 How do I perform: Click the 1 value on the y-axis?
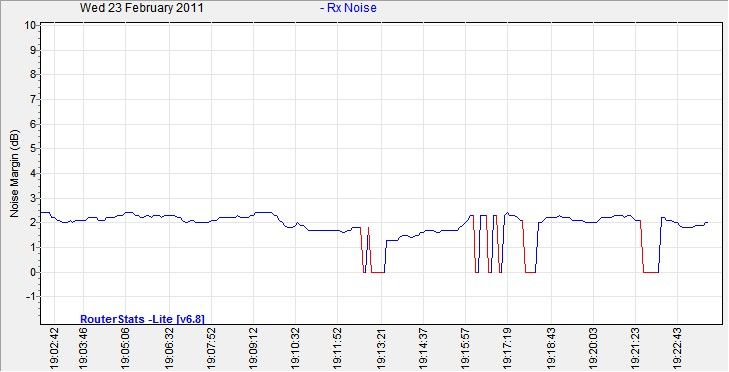(33, 248)
